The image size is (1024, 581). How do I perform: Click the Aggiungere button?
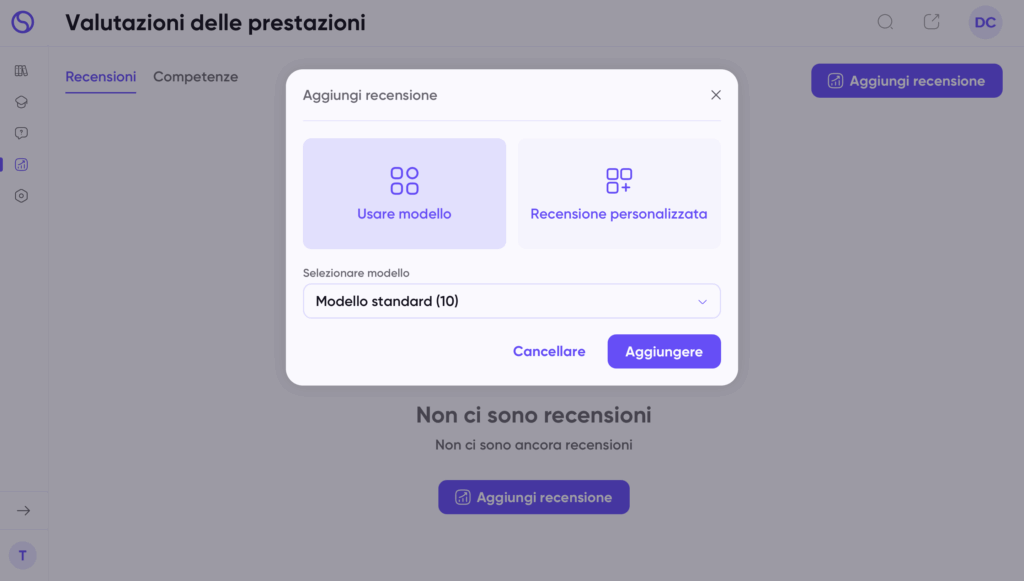click(x=664, y=351)
